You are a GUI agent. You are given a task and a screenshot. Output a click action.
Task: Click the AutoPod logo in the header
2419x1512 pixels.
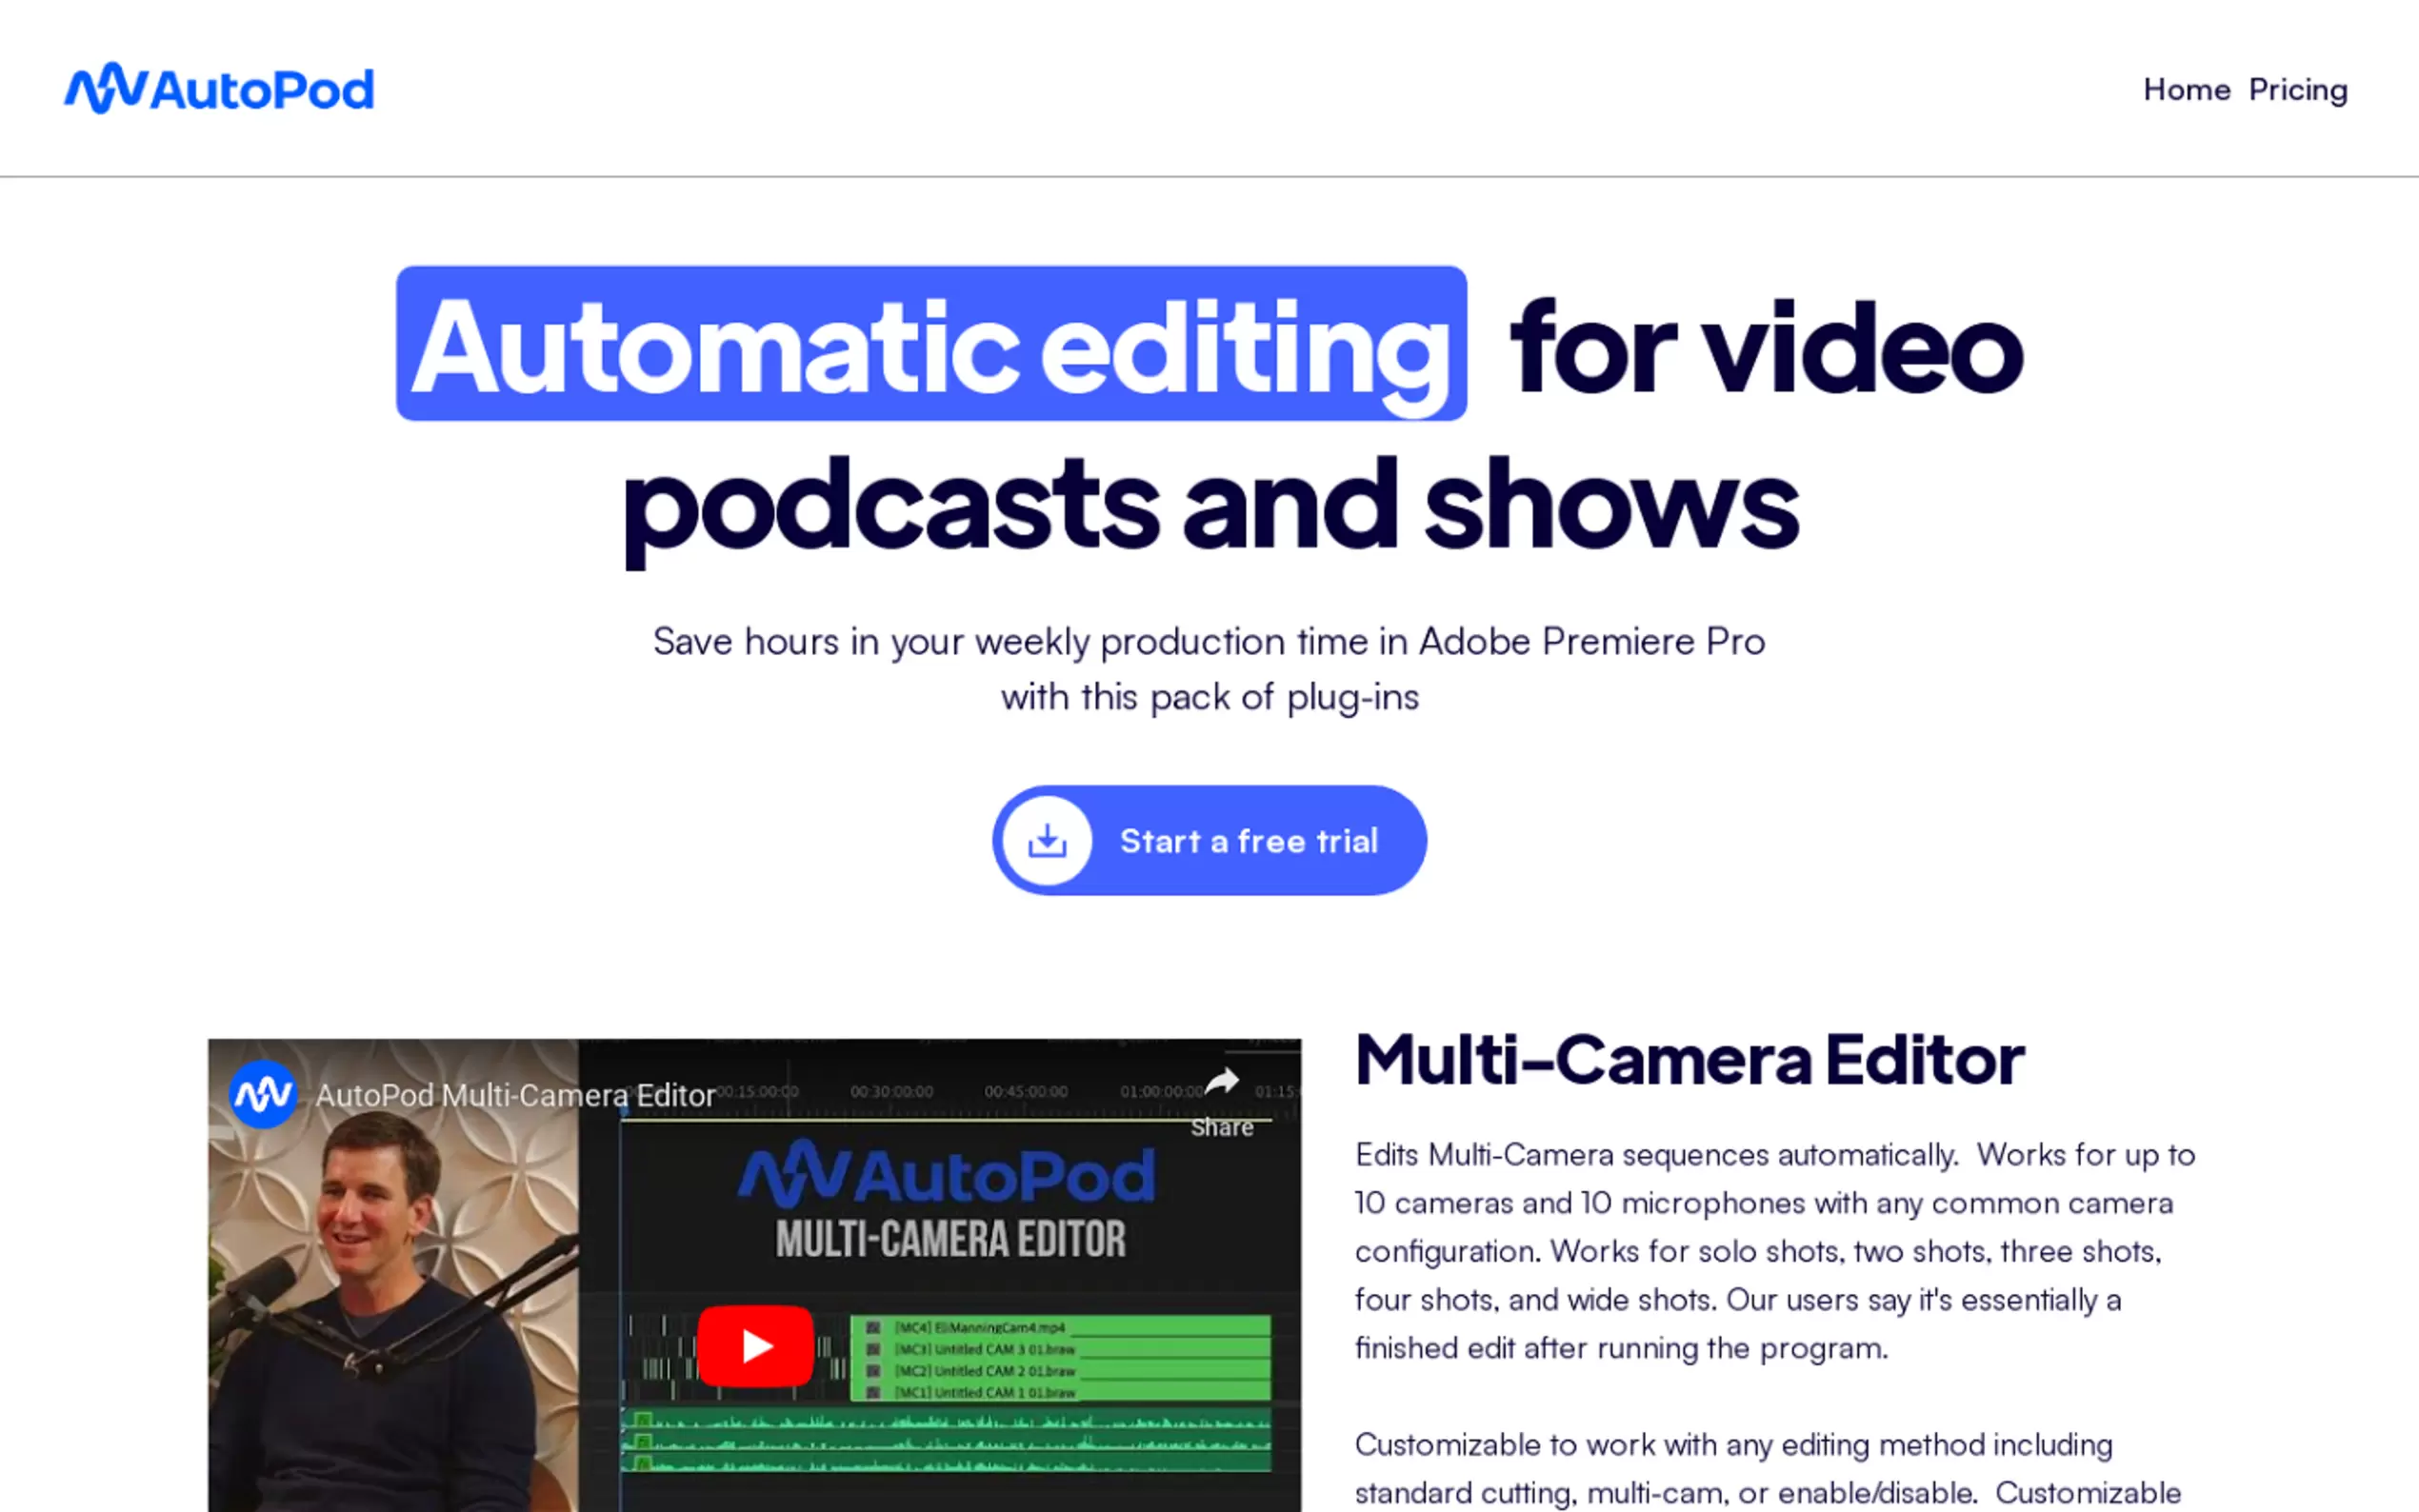(x=220, y=89)
